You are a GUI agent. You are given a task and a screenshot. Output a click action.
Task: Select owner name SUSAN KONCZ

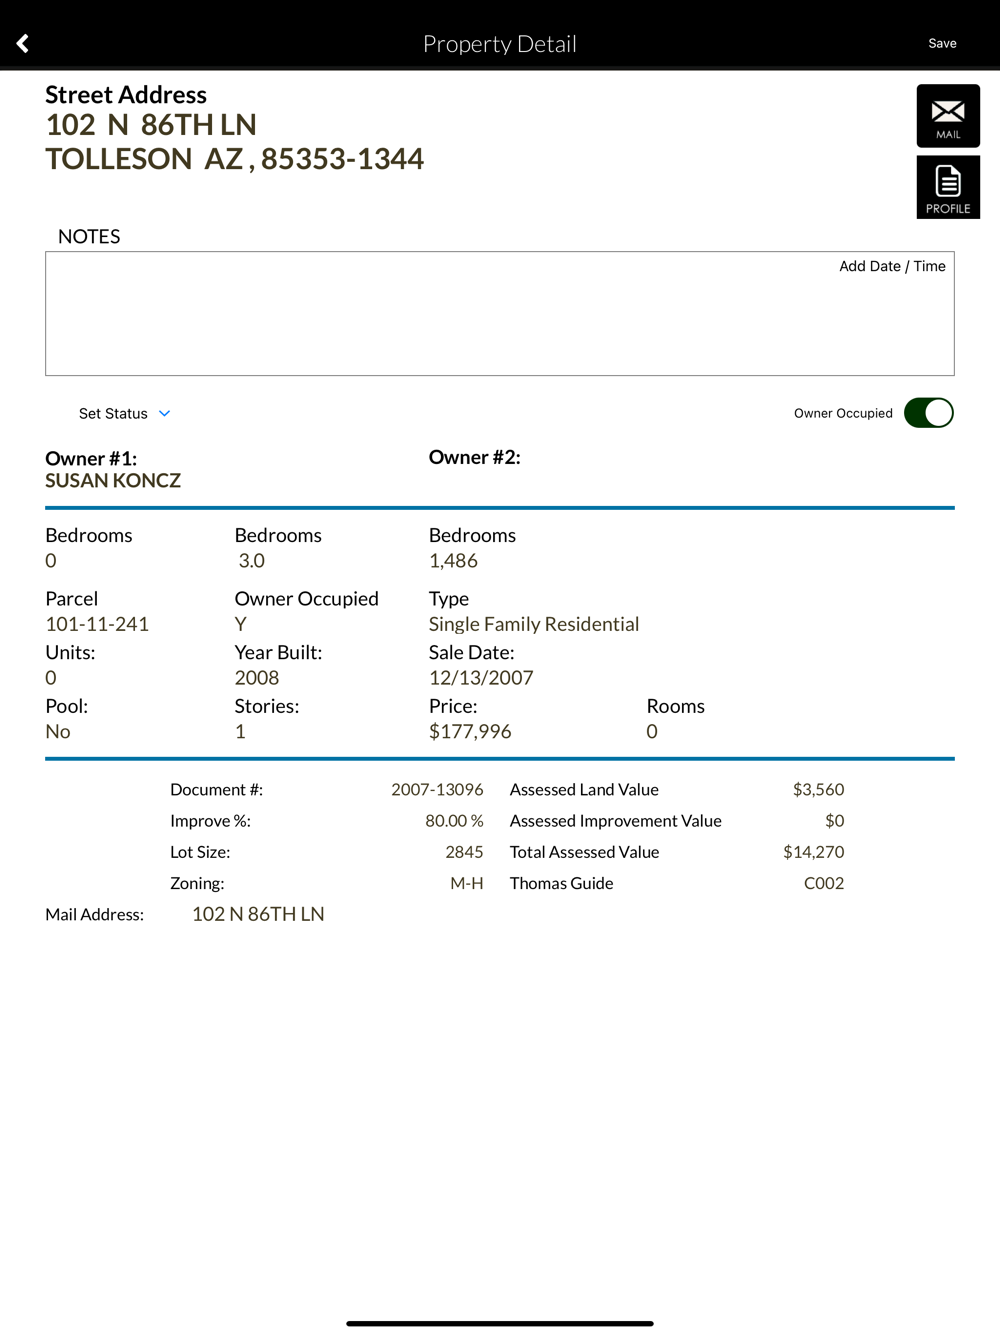[113, 481]
